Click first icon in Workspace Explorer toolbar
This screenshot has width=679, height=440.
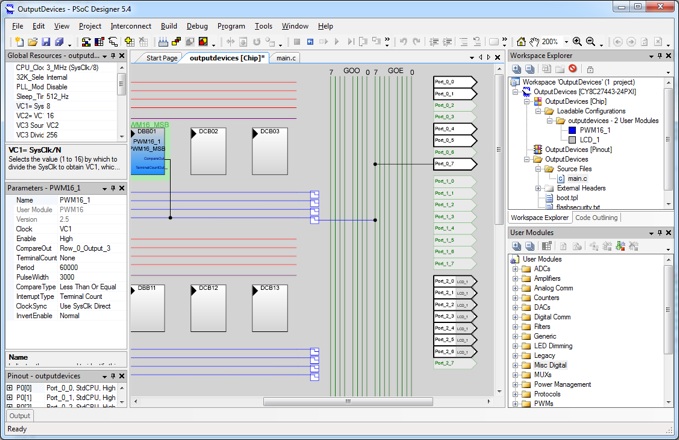(517, 69)
